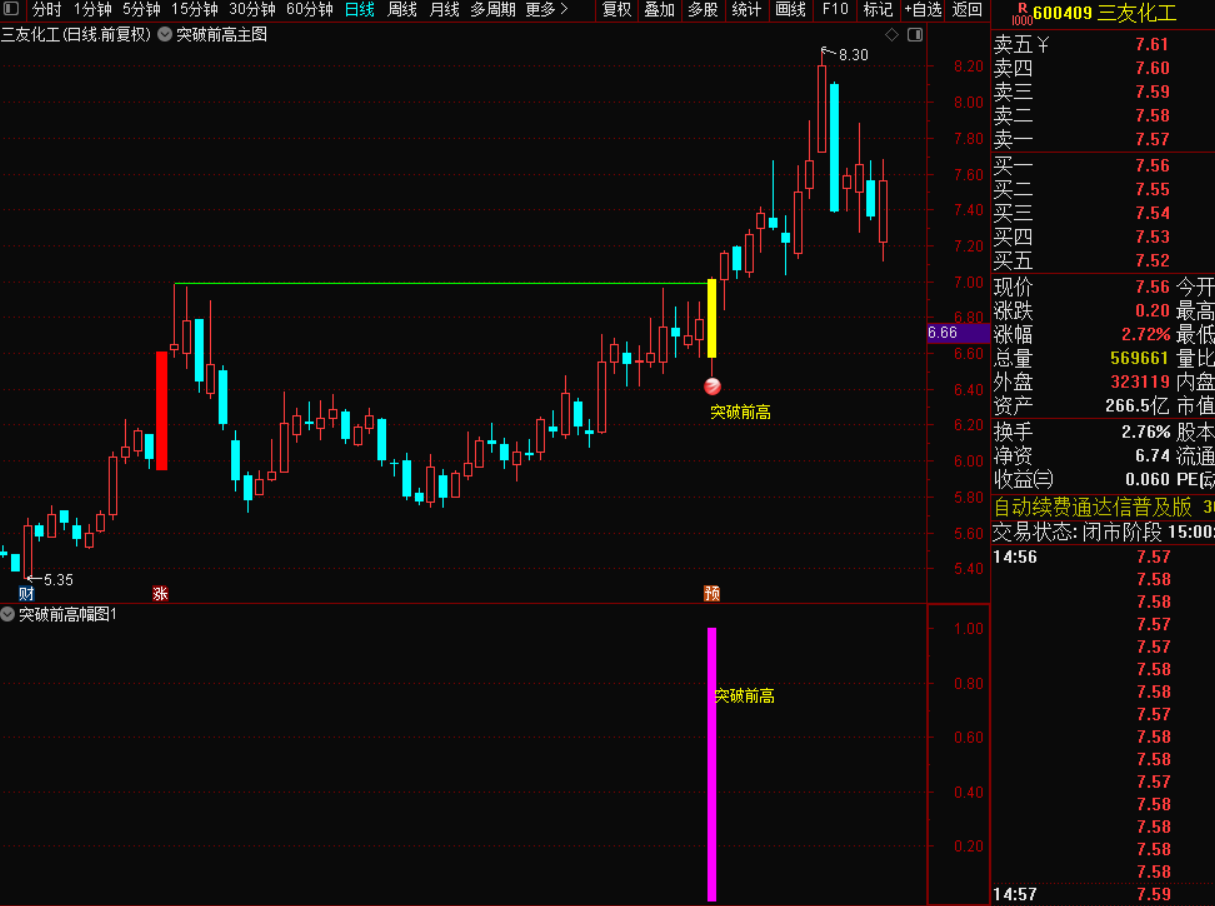Click the red ball breakout signal icon
The width and height of the screenshot is (1215, 906).
(x=712, y=386)
